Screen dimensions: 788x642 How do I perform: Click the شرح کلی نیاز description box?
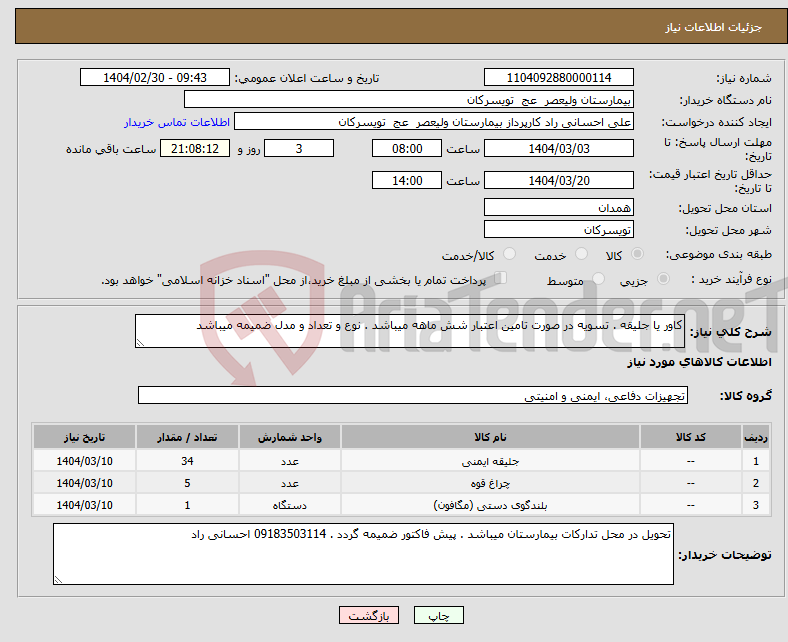point(410,331)
